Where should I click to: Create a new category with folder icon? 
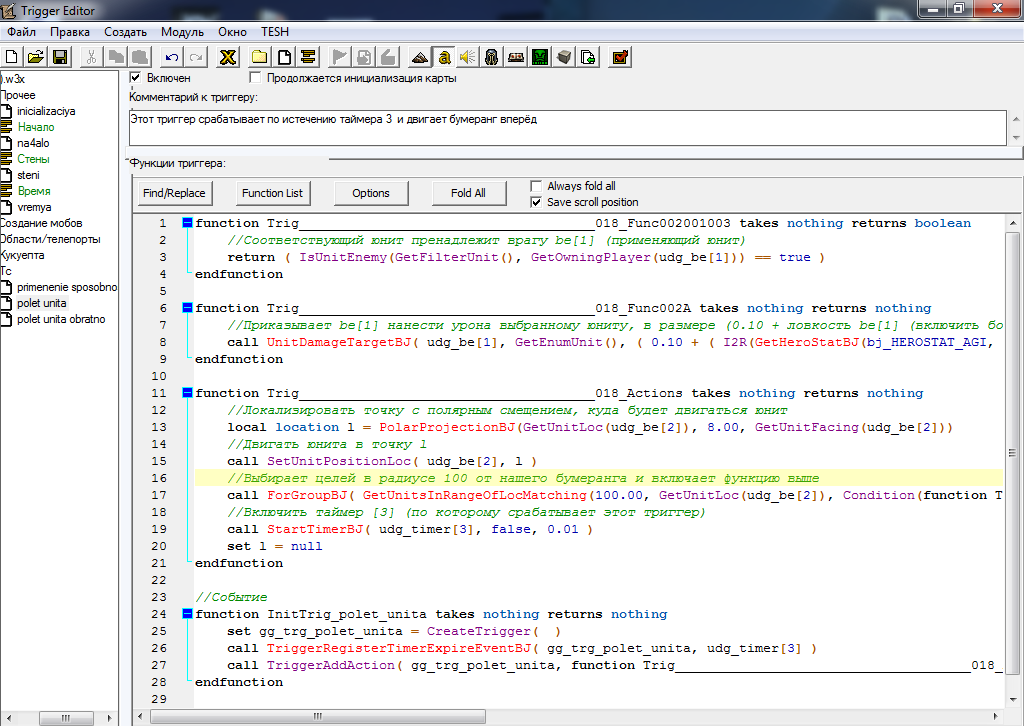coord(259,57)
